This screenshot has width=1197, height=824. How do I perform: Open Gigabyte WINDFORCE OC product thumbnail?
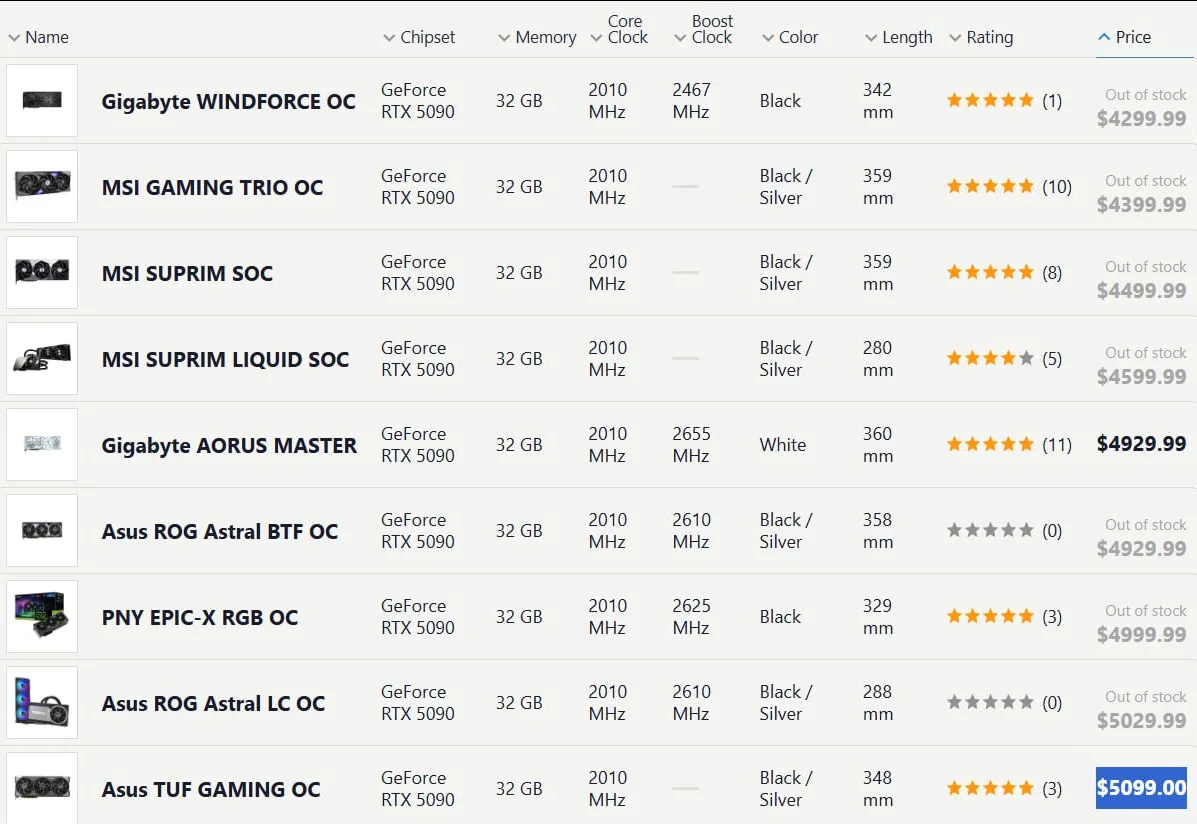point(42,100)
